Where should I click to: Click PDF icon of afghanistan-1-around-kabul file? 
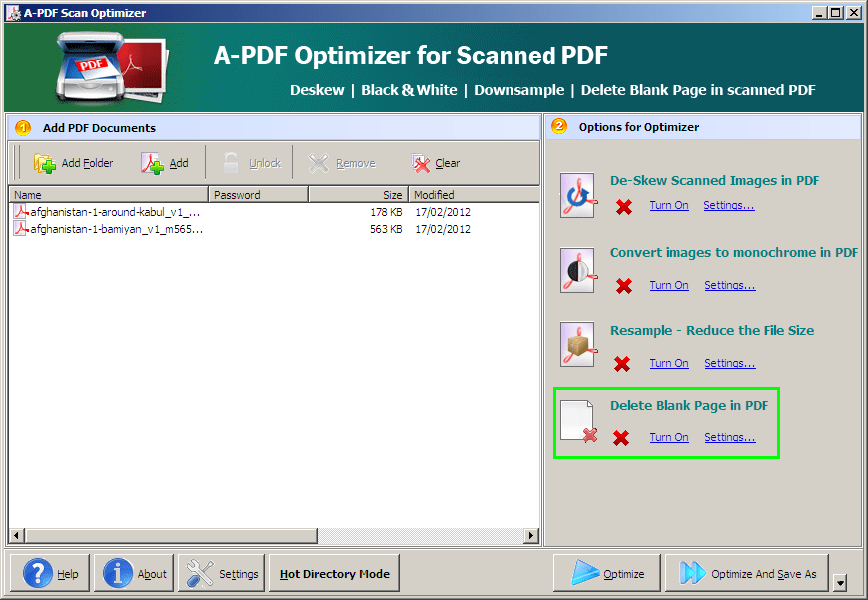click(21, 211)
